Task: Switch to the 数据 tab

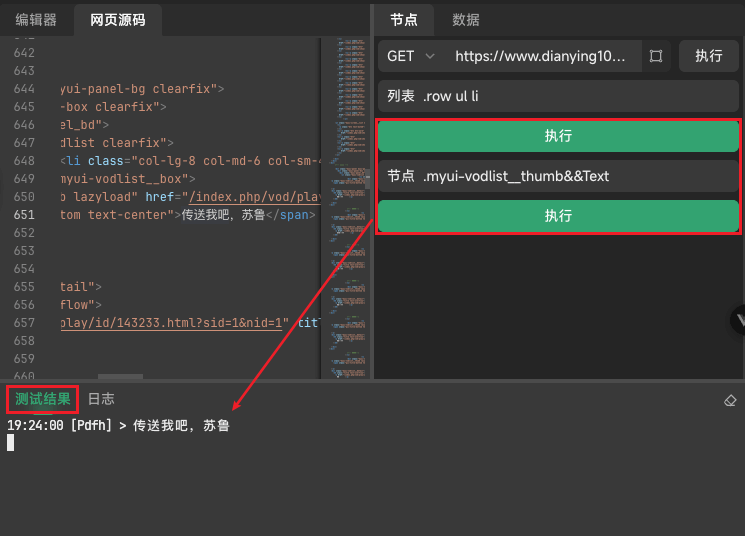Action: click(x=466, y=19)
